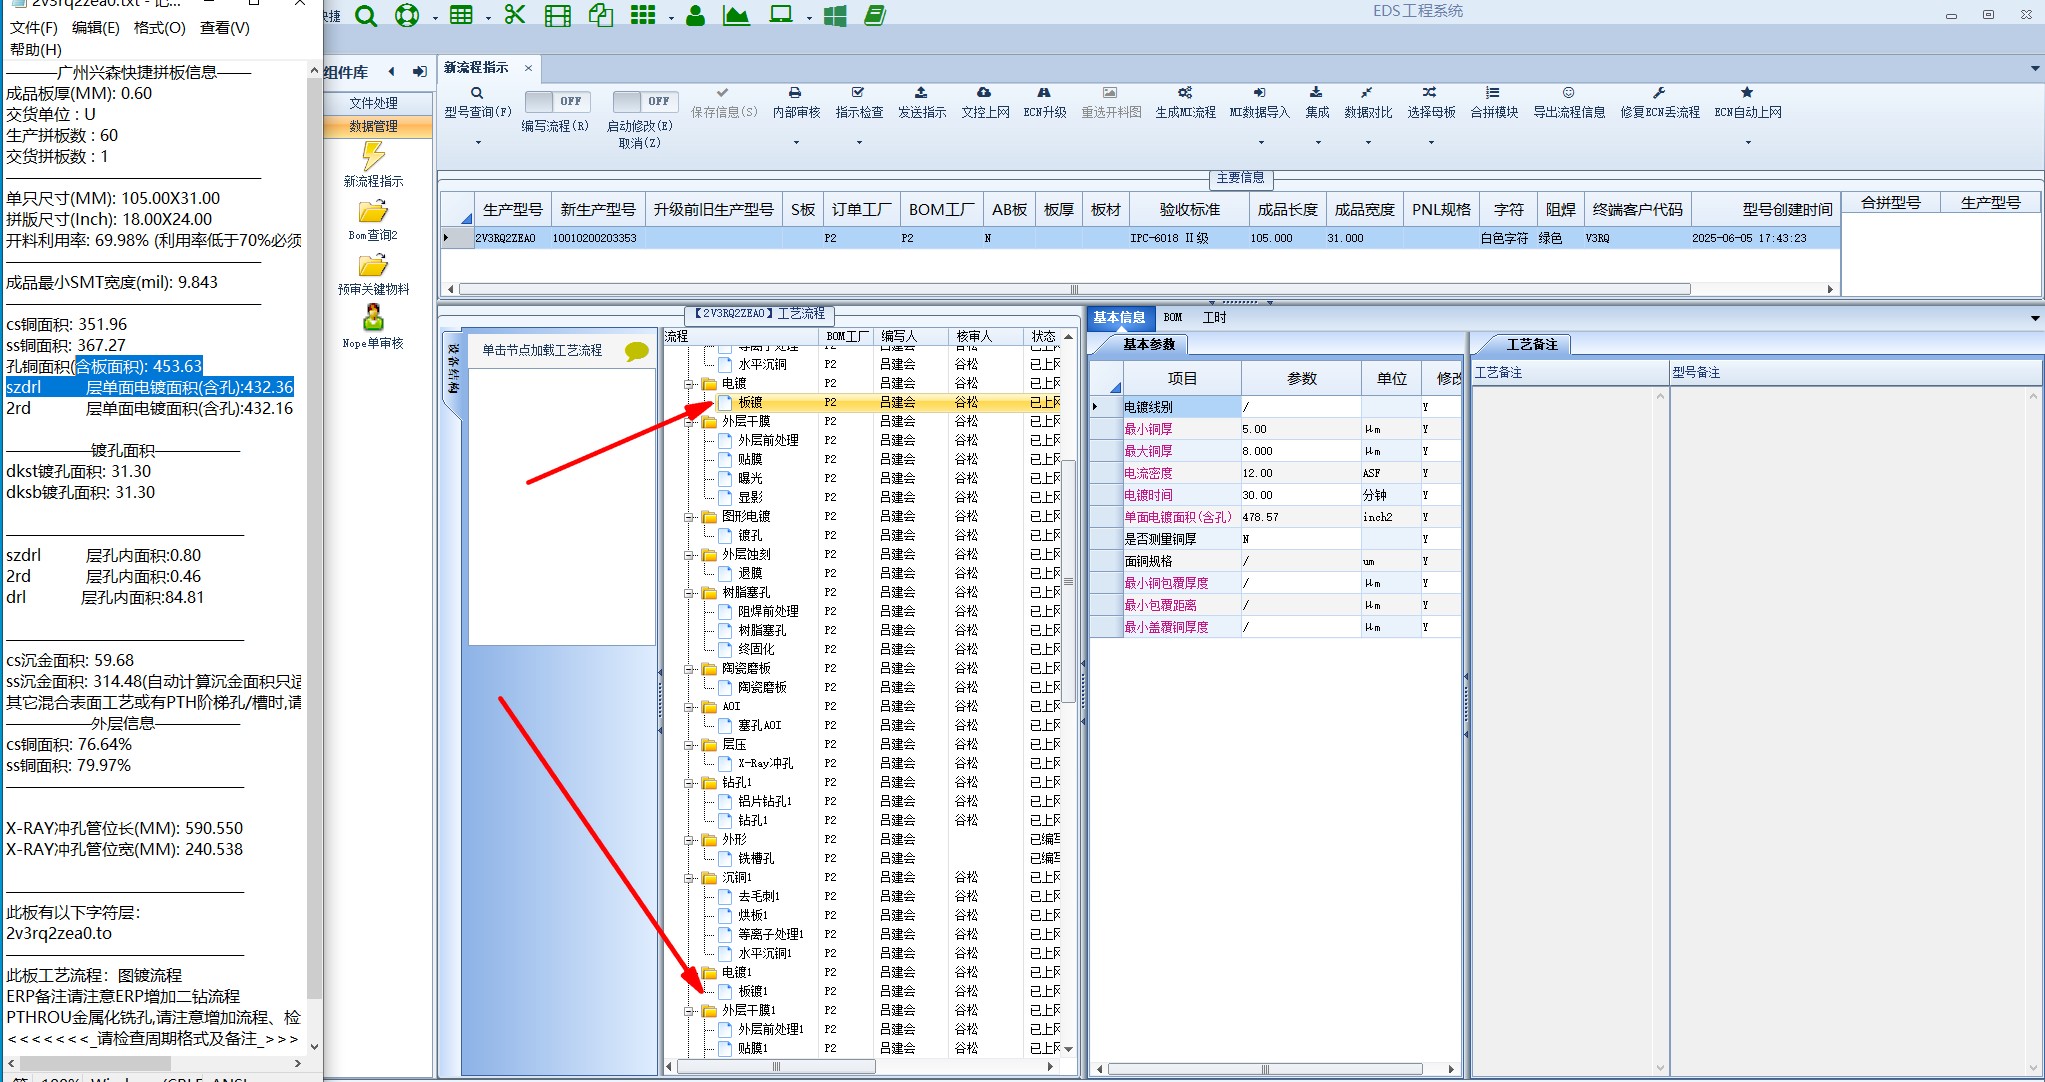Click the green area chart icon
2045x1082 pixels.
(736, 15)
